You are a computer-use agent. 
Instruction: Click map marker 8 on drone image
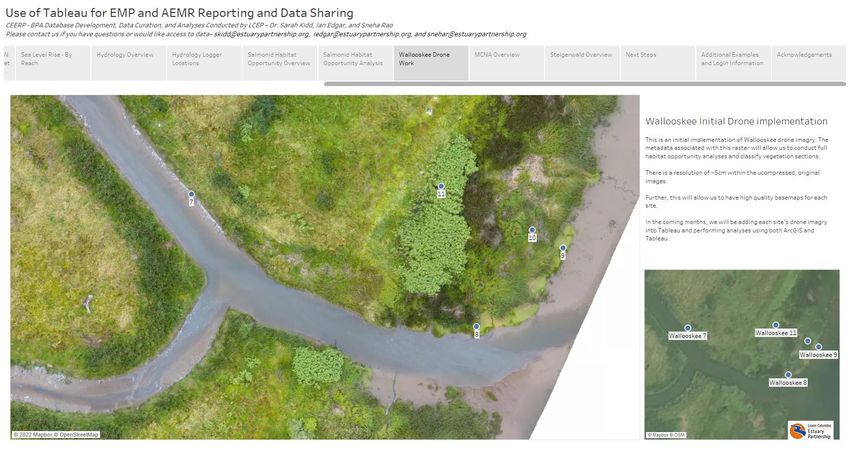click(476, 326)
